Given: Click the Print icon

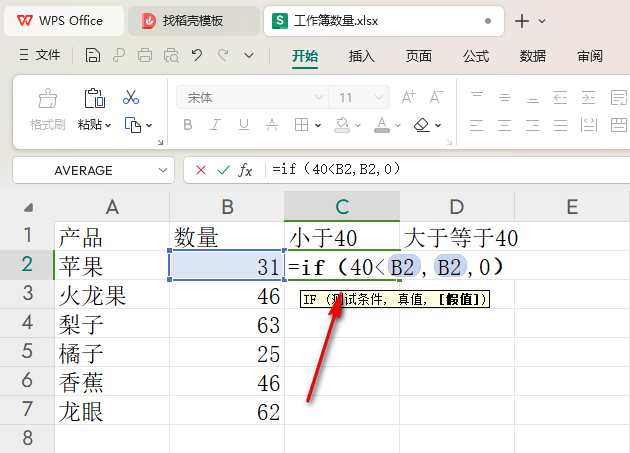Looking at the screenshot, I should (145, 55).
